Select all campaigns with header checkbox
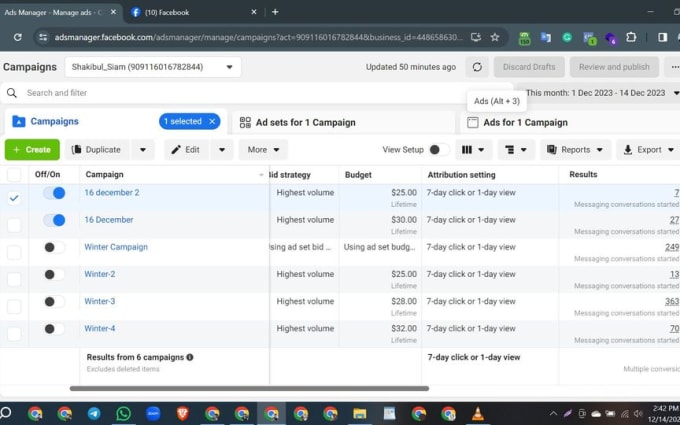 click(x=14, y=175)
